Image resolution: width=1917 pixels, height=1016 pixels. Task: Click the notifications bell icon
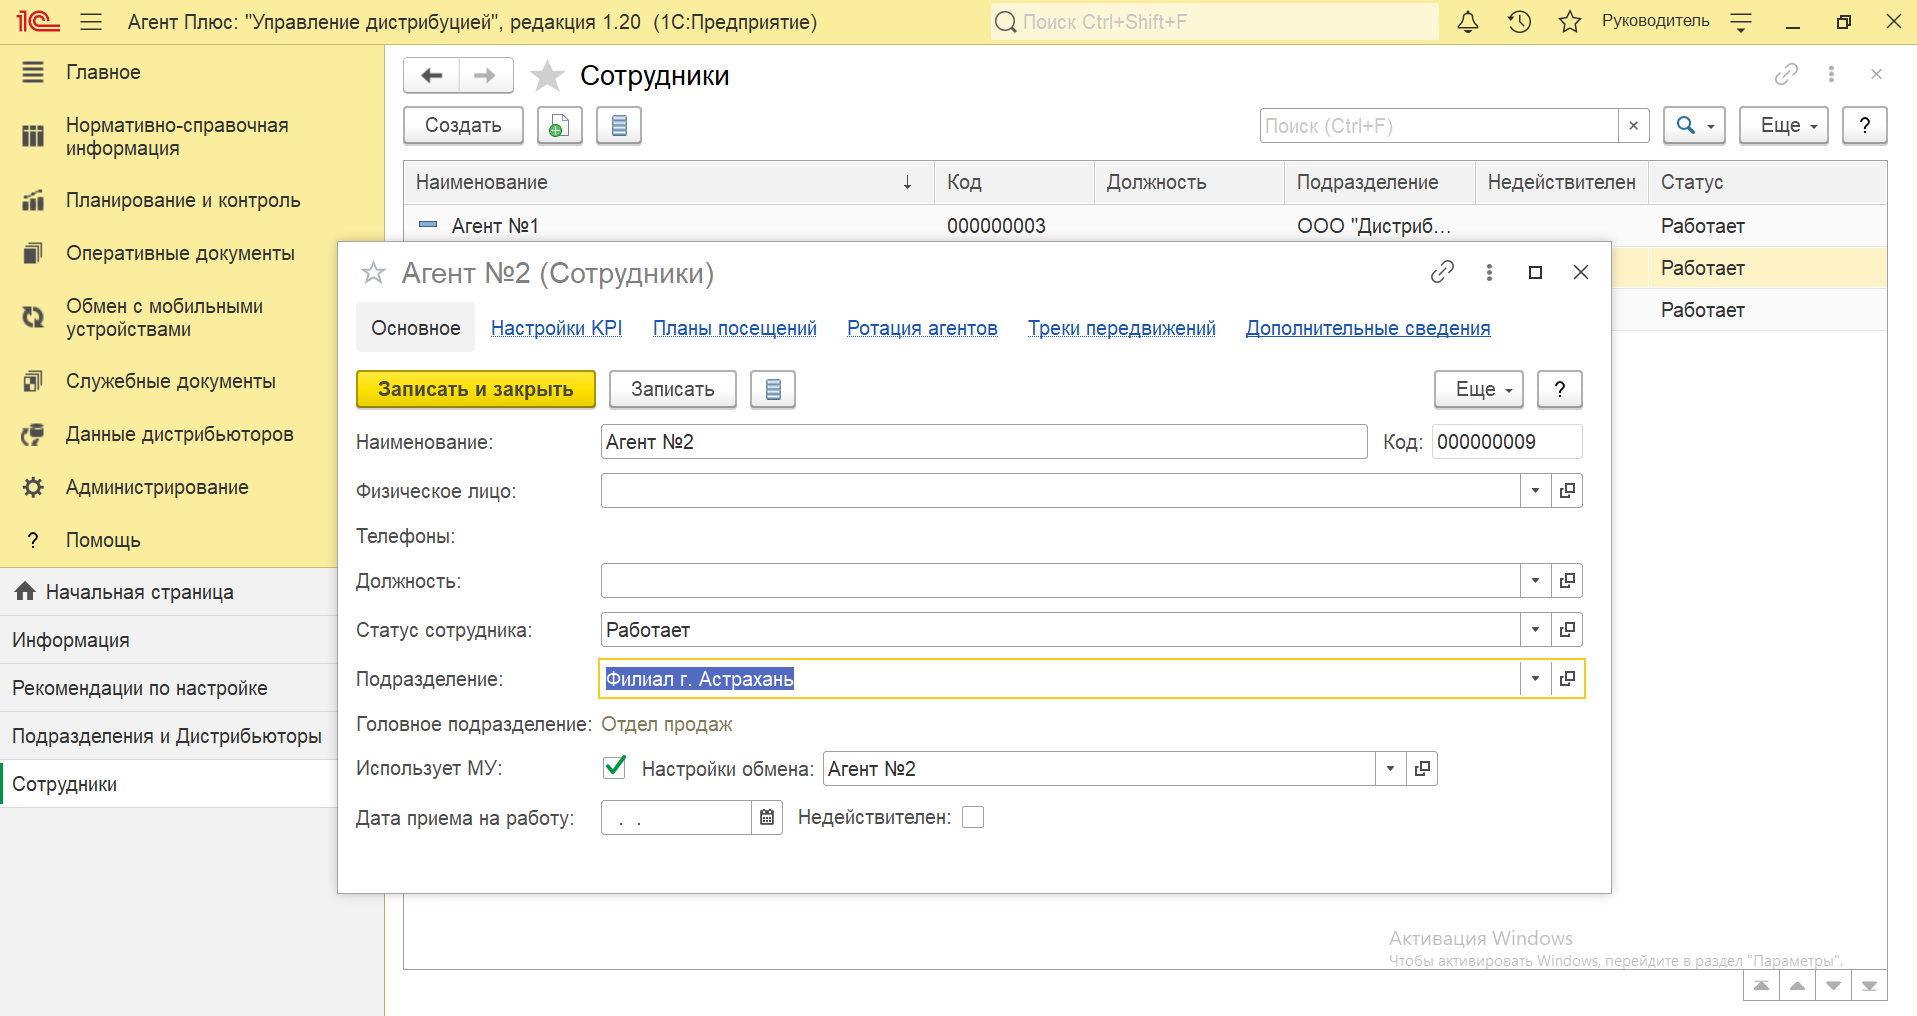coord(1467,22)
